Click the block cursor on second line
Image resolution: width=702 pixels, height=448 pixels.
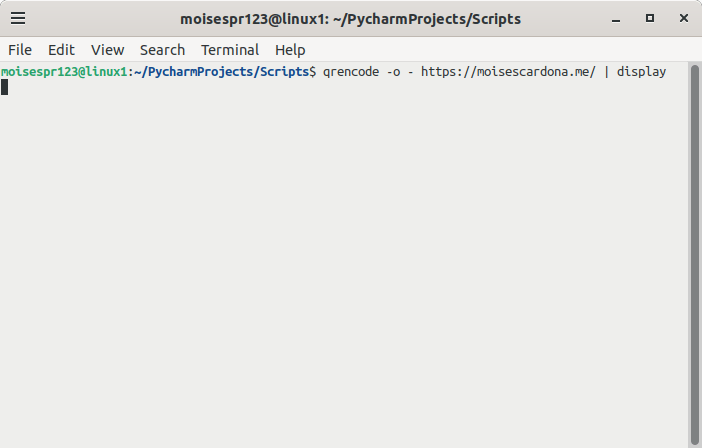point(4,88)
